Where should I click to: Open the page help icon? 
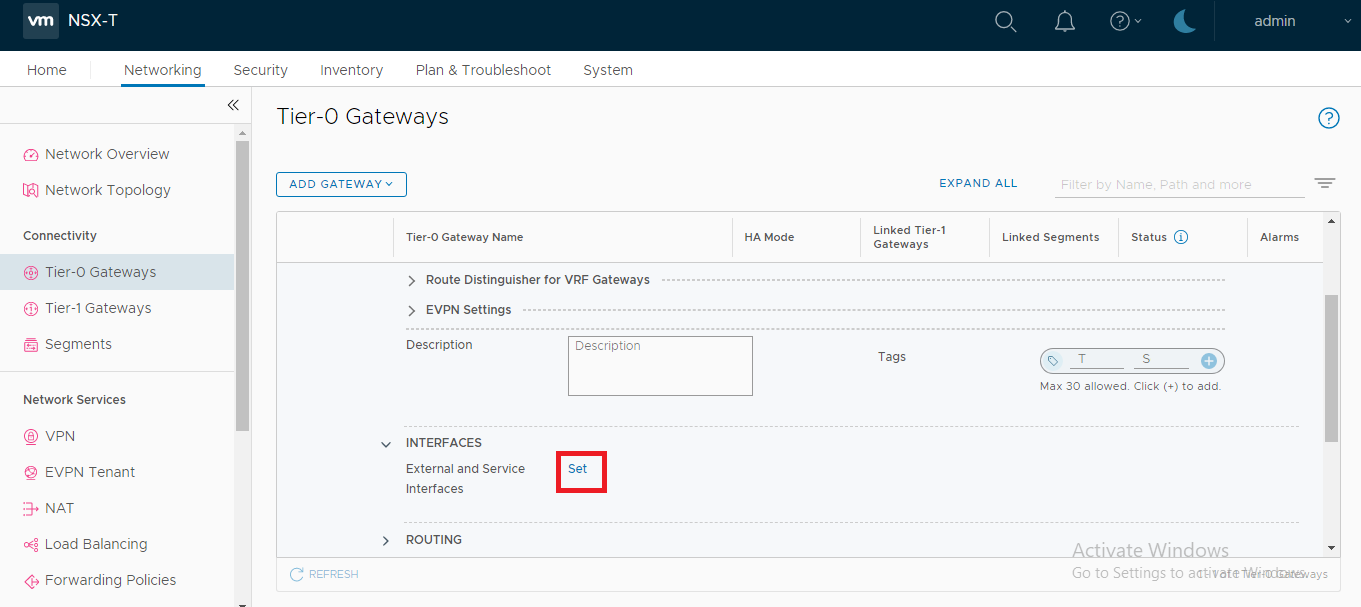tap(1328, 118)
